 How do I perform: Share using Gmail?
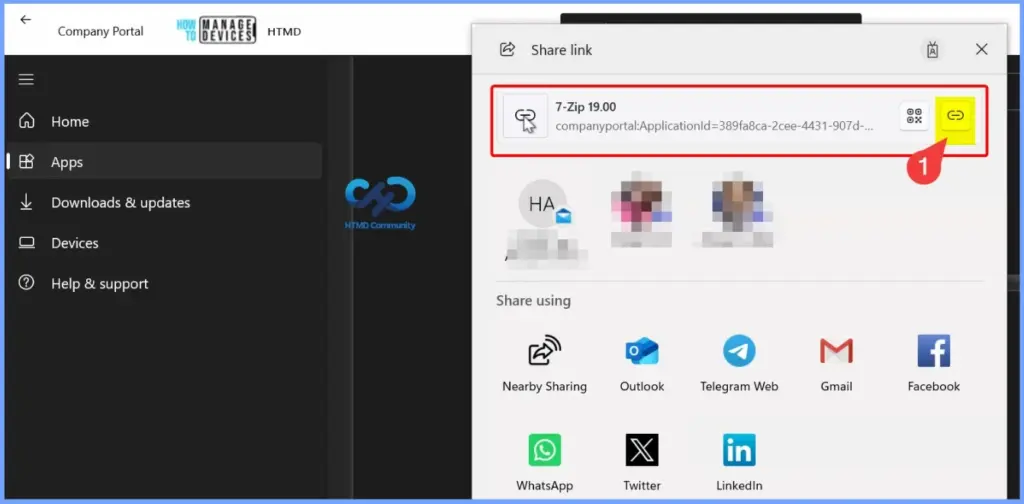tap(836, 363)
